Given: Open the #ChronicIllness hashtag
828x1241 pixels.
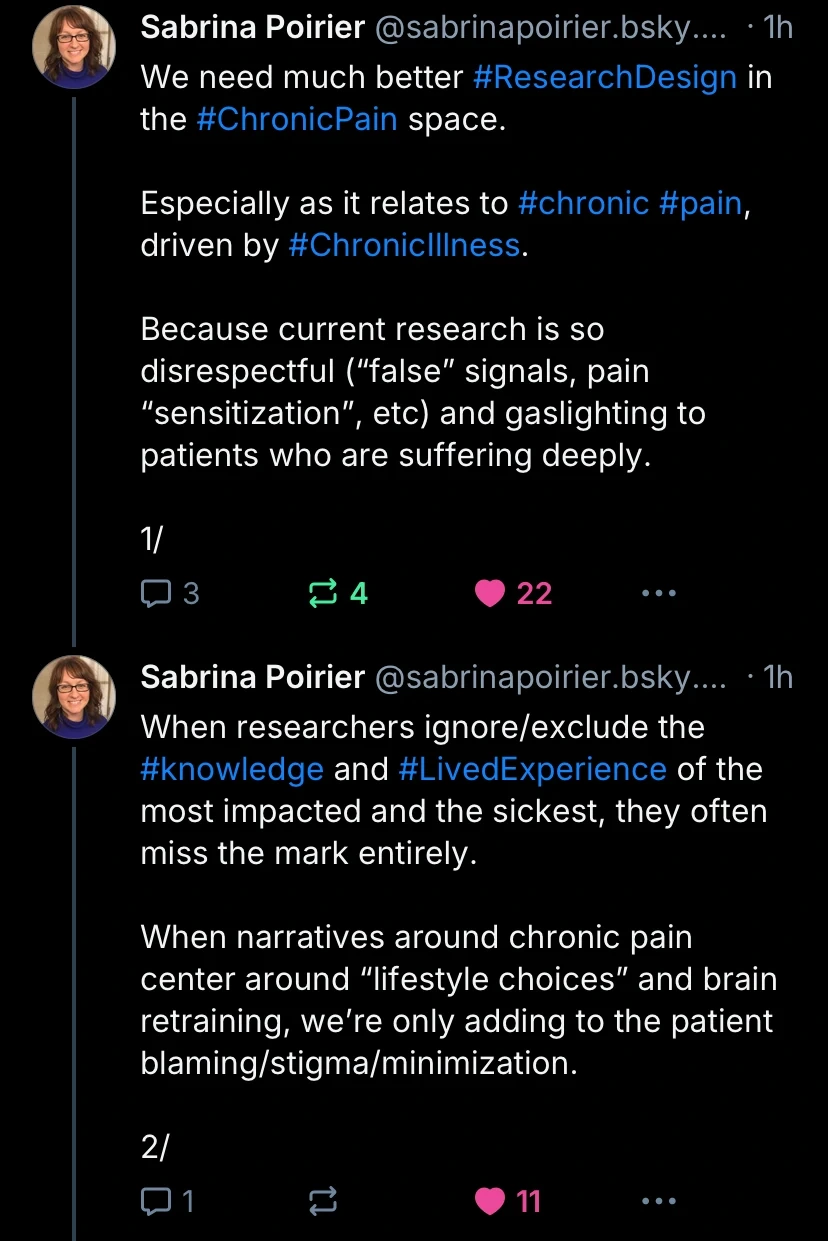Looking at the screenshot, I should pos(404,245).
